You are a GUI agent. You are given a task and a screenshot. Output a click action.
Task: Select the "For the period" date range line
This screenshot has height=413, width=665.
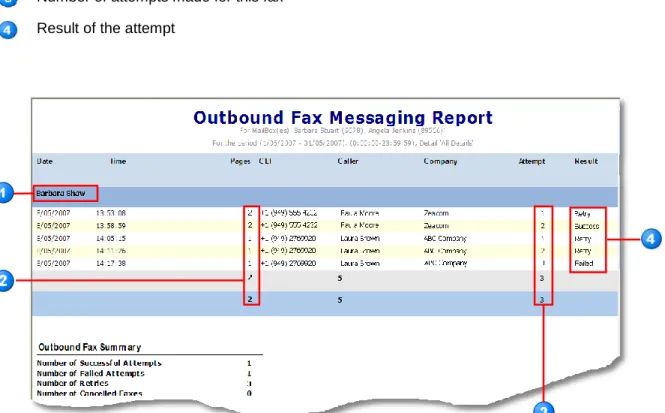click(x=343, y=143)
